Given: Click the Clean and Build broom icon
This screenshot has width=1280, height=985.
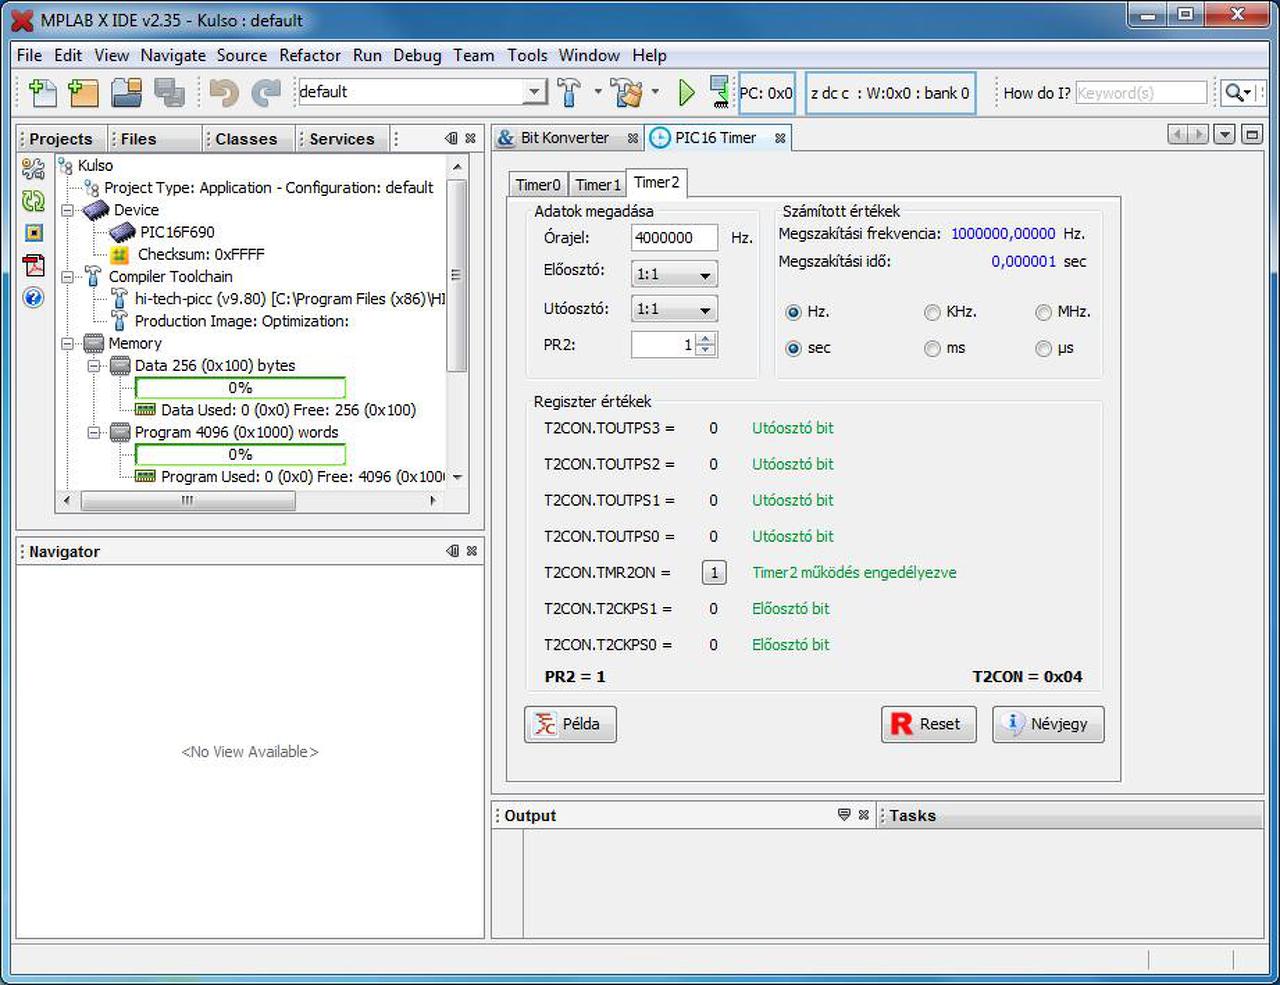Looking at the screenshot, I should pos(628,92).
